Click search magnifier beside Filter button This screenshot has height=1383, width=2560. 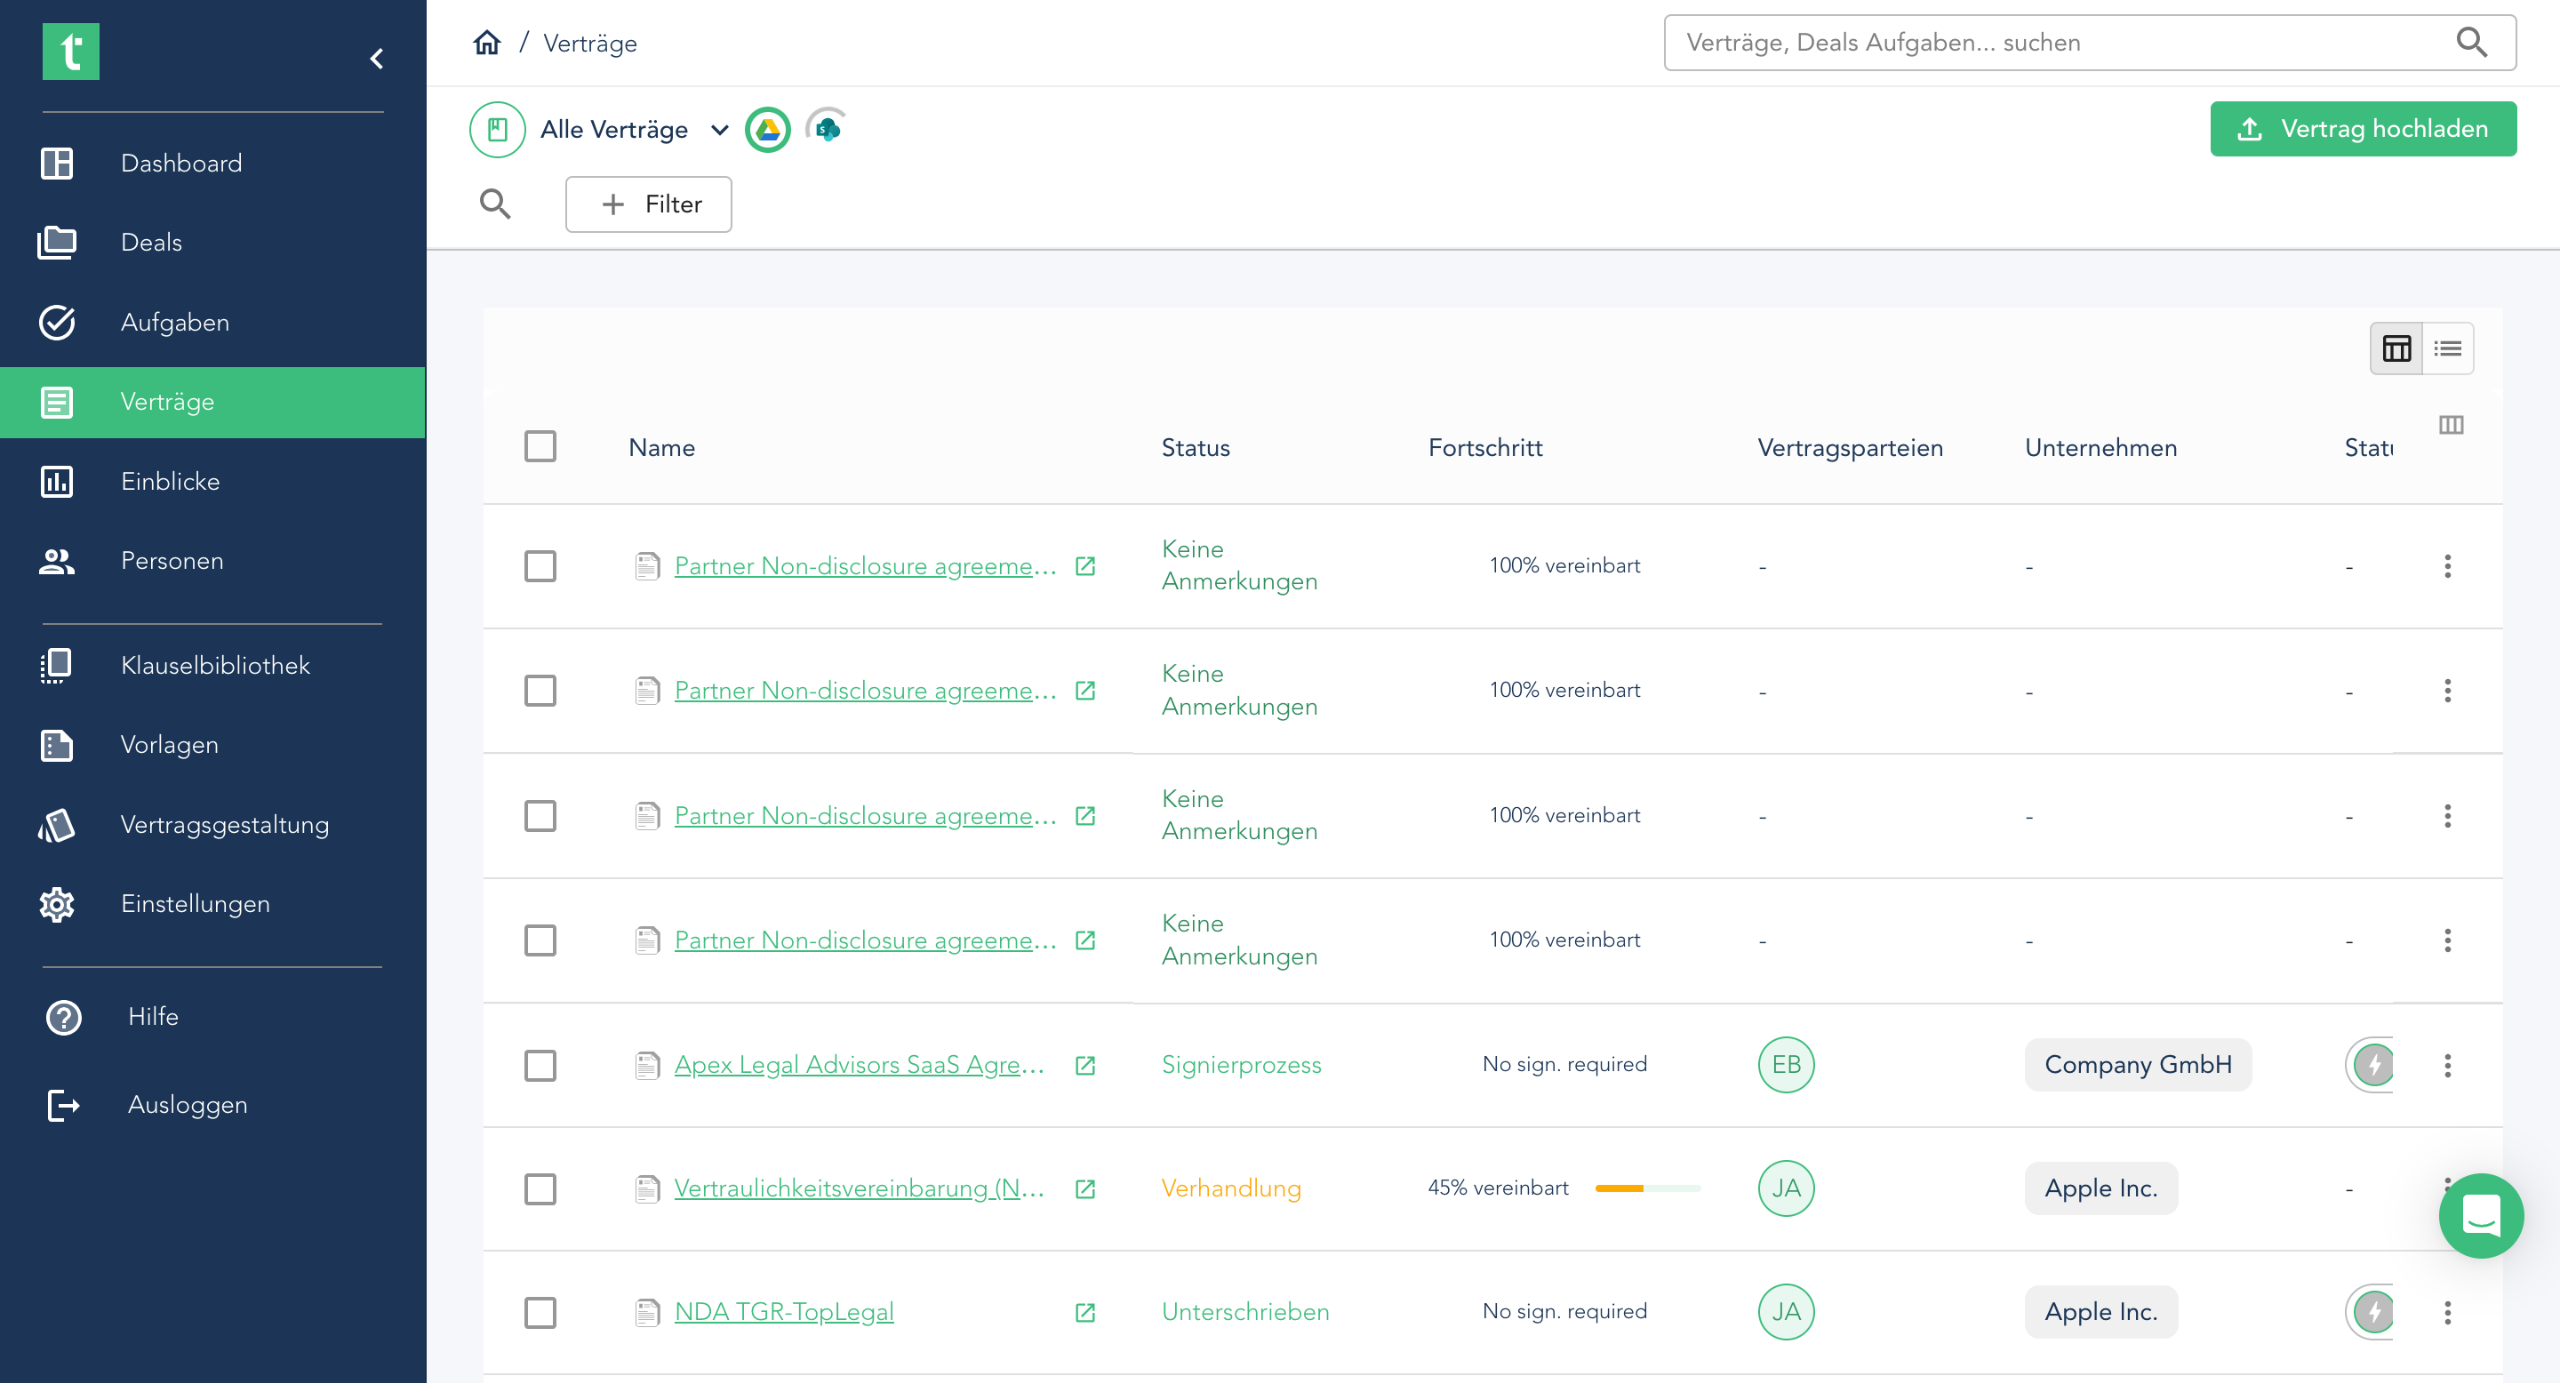[x=495, y=204]
